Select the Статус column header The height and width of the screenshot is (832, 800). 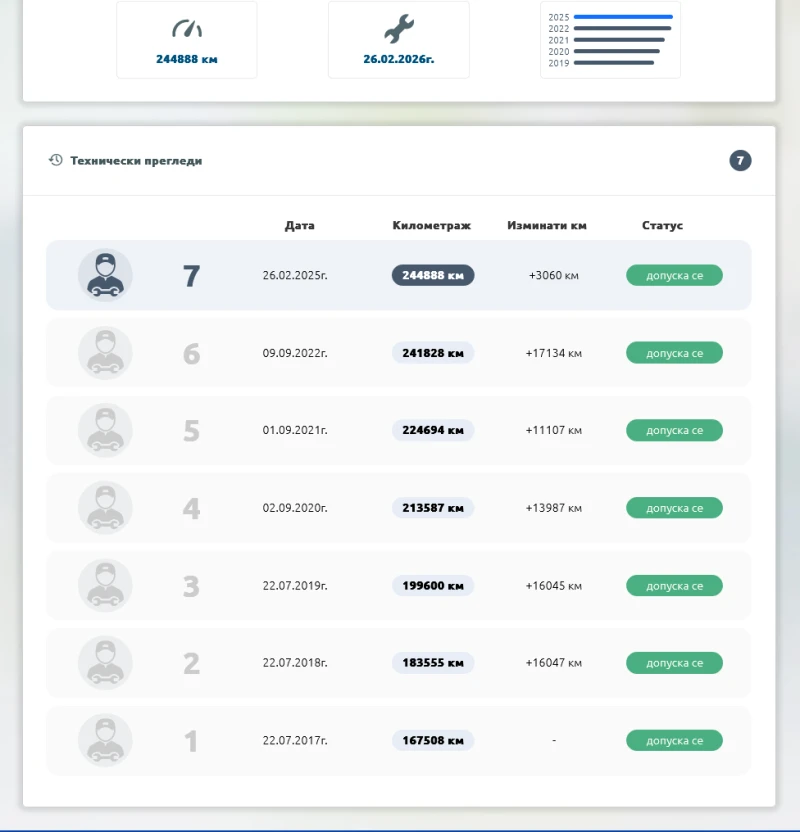click(x=662, y=225)
